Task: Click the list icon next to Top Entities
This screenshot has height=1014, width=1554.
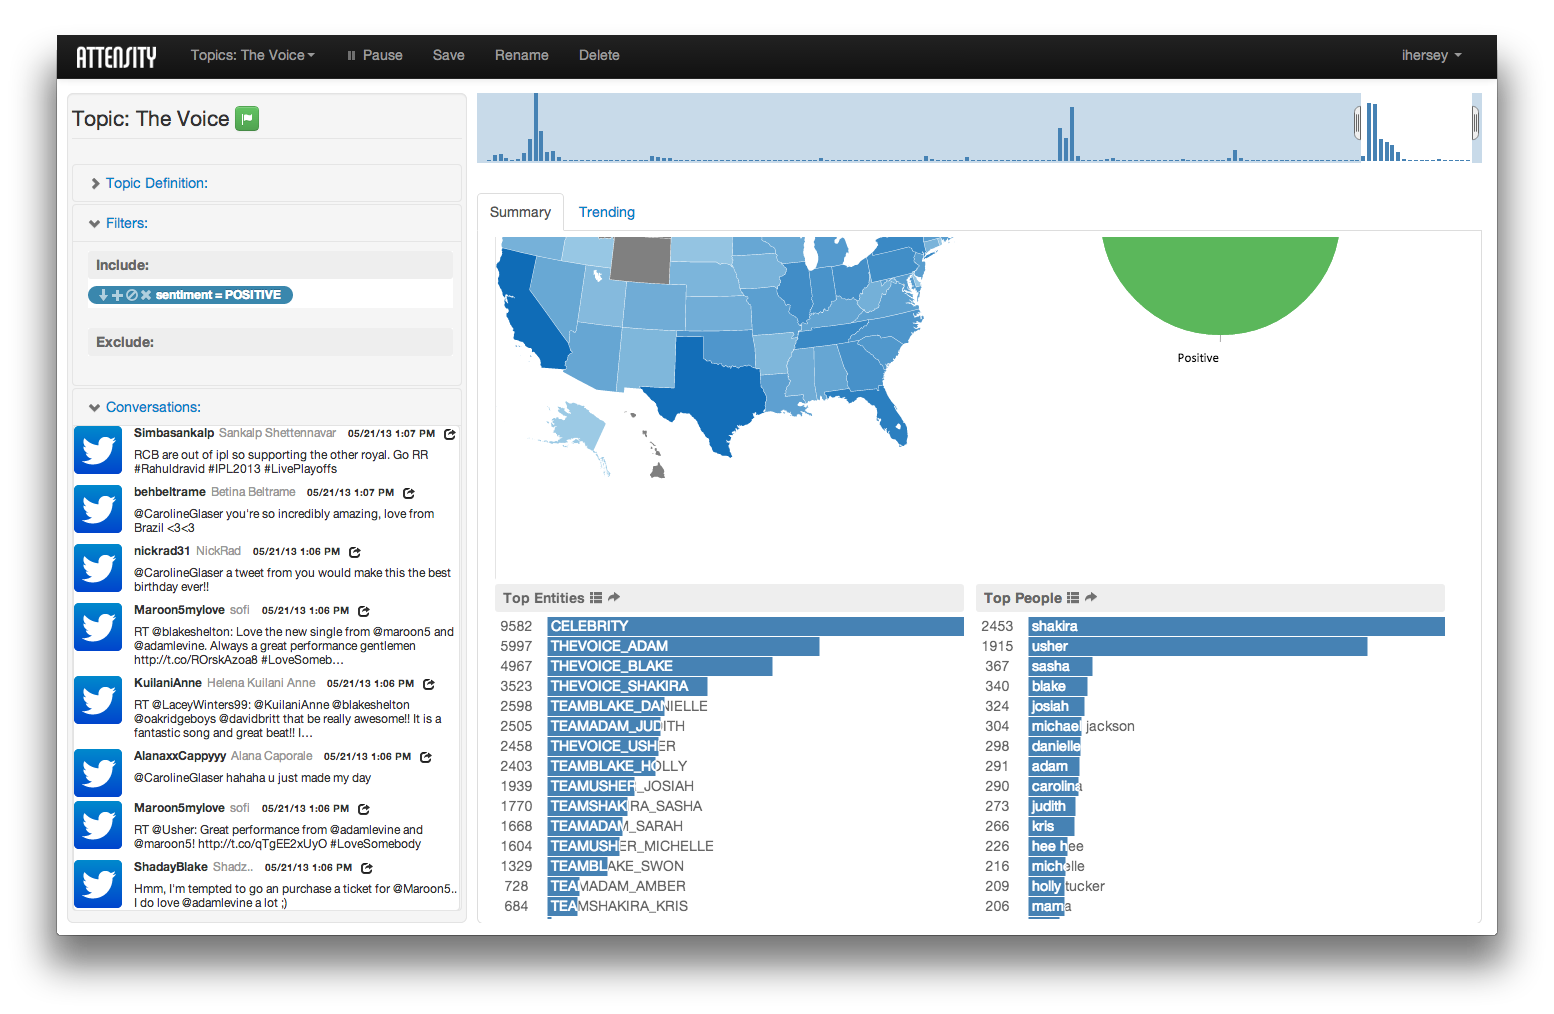Action: pos(596,598)
